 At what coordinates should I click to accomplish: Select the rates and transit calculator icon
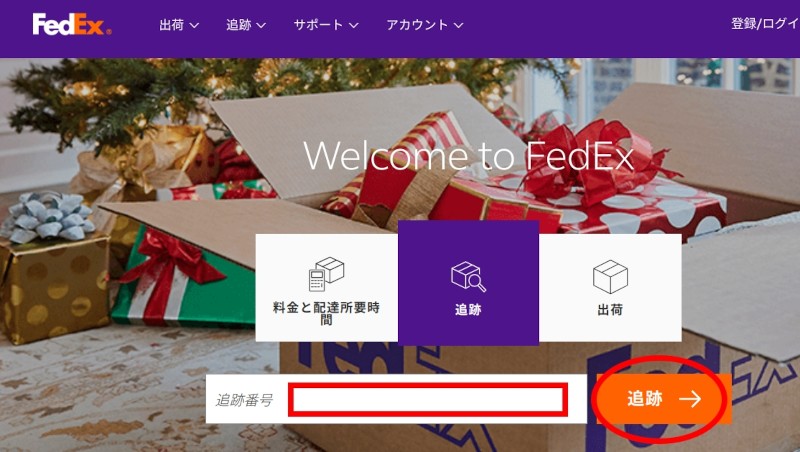coord(327,273)
